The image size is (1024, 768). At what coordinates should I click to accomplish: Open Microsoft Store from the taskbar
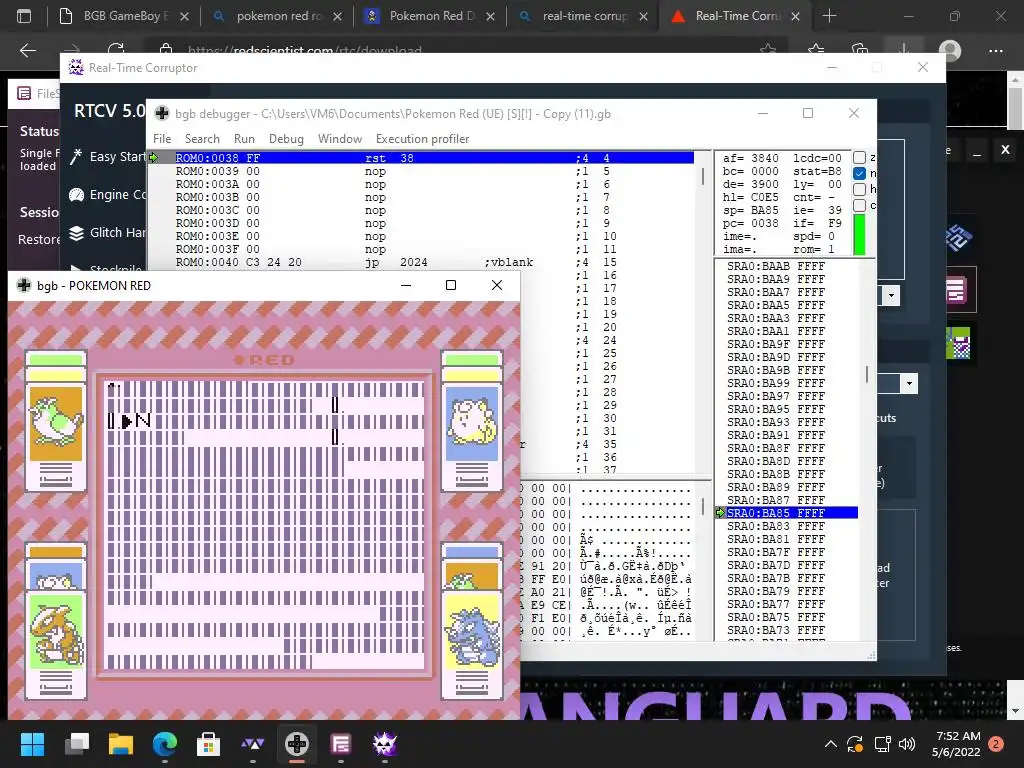pos(208,744)
